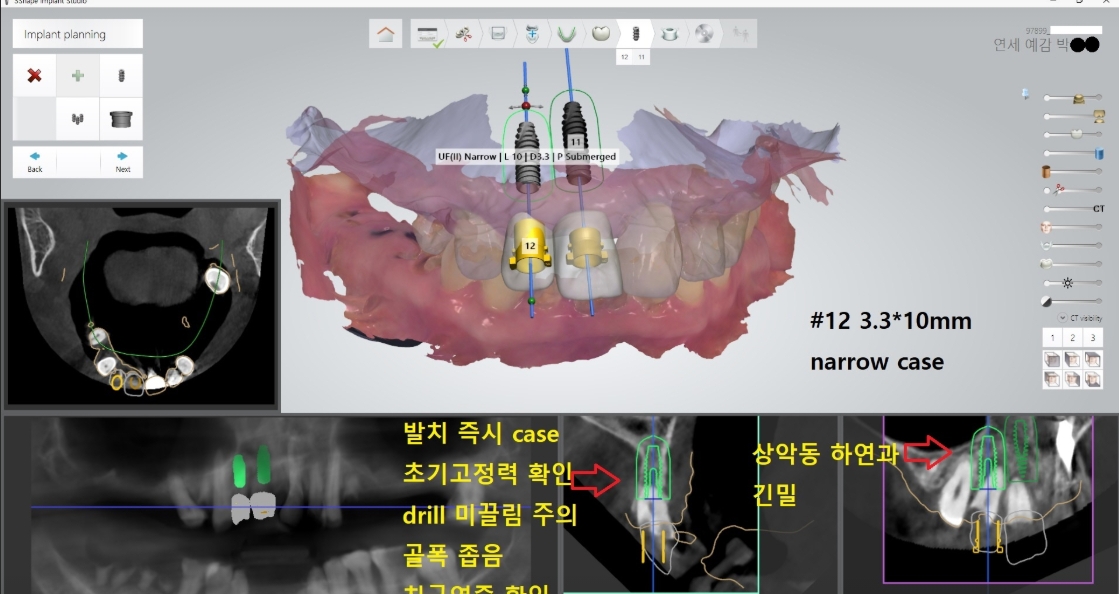The image size is (1119, 594).
Task: Add a new implant with plus icon
Action: click(78, 76)
